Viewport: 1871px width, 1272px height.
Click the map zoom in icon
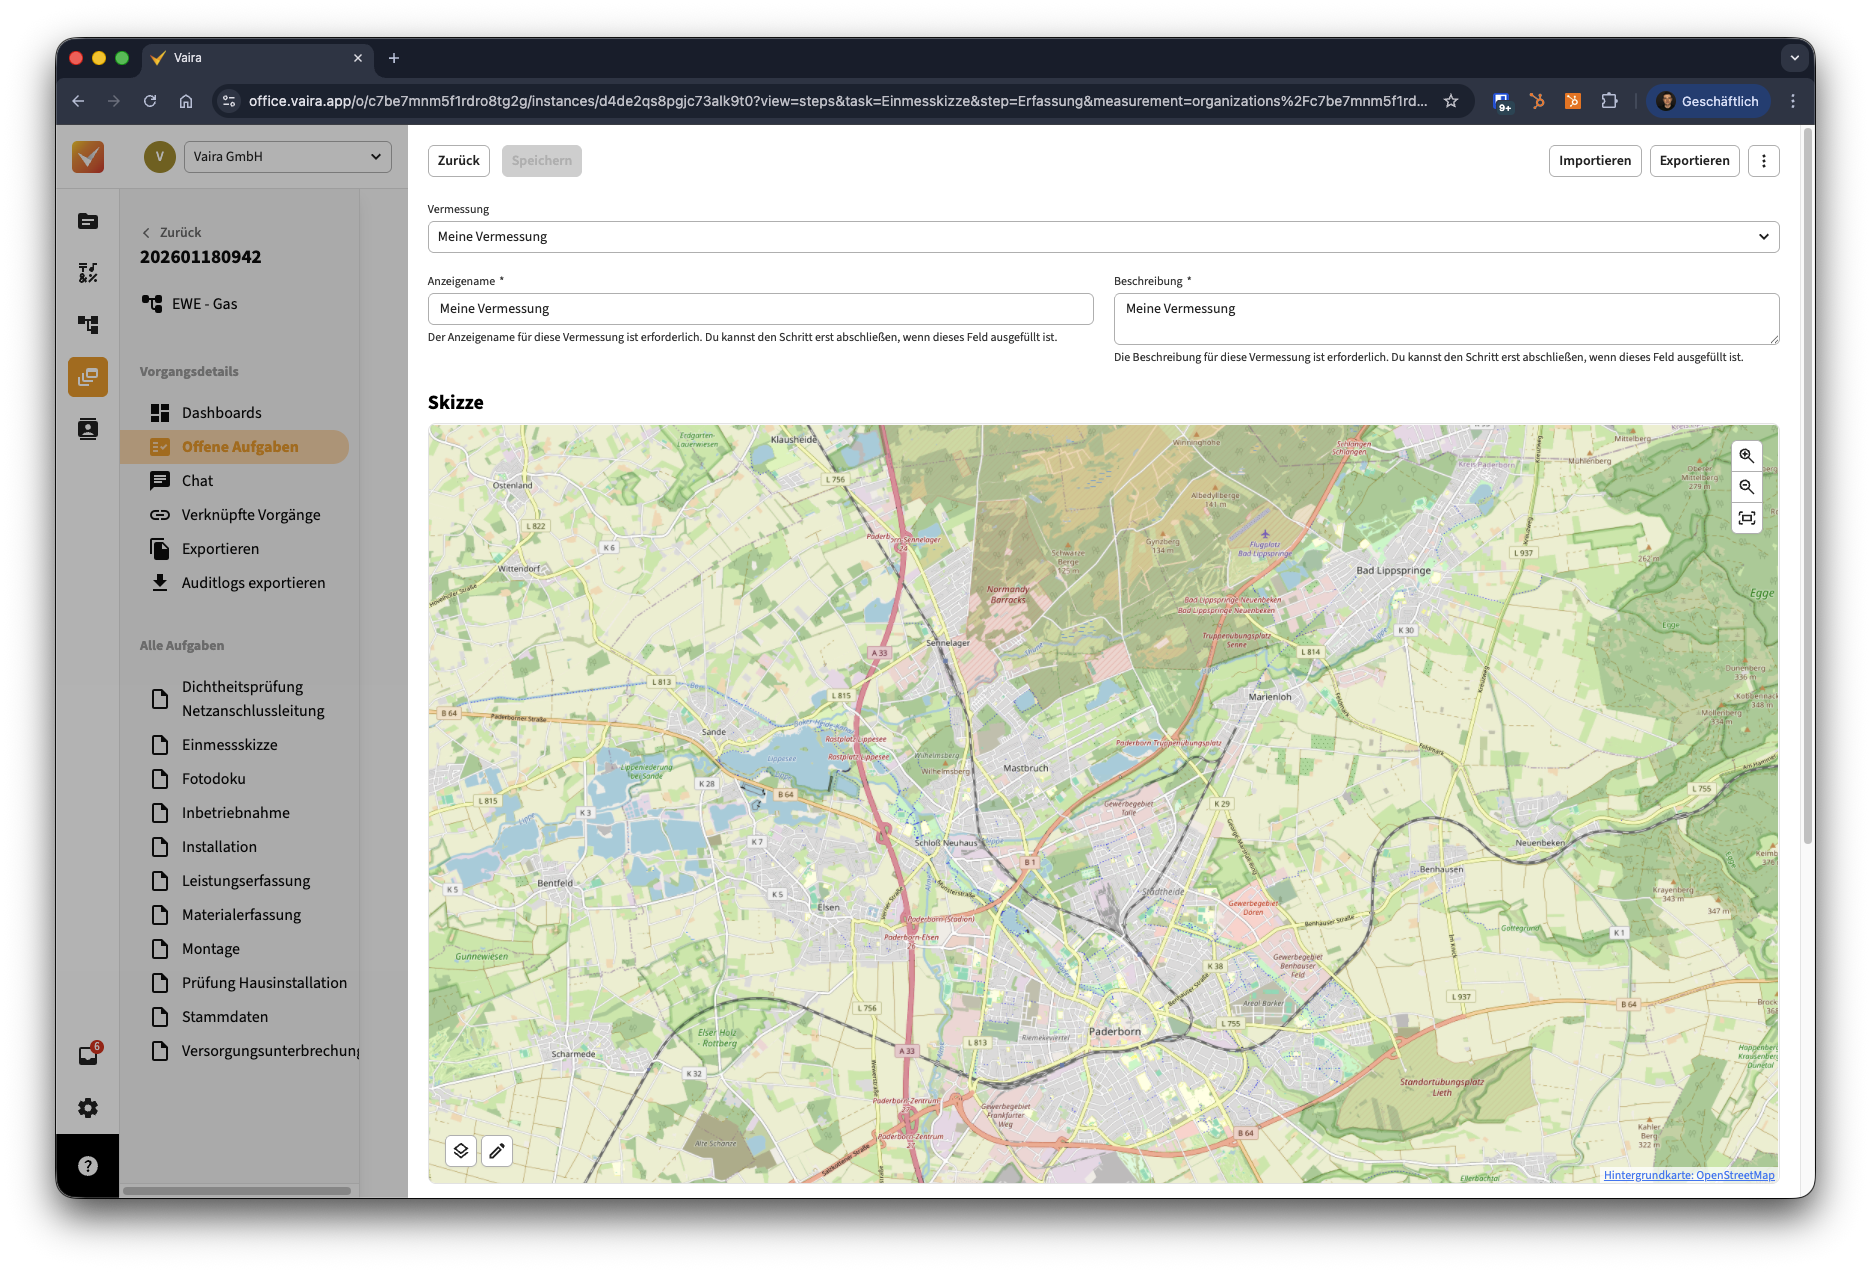point(1746,456)
